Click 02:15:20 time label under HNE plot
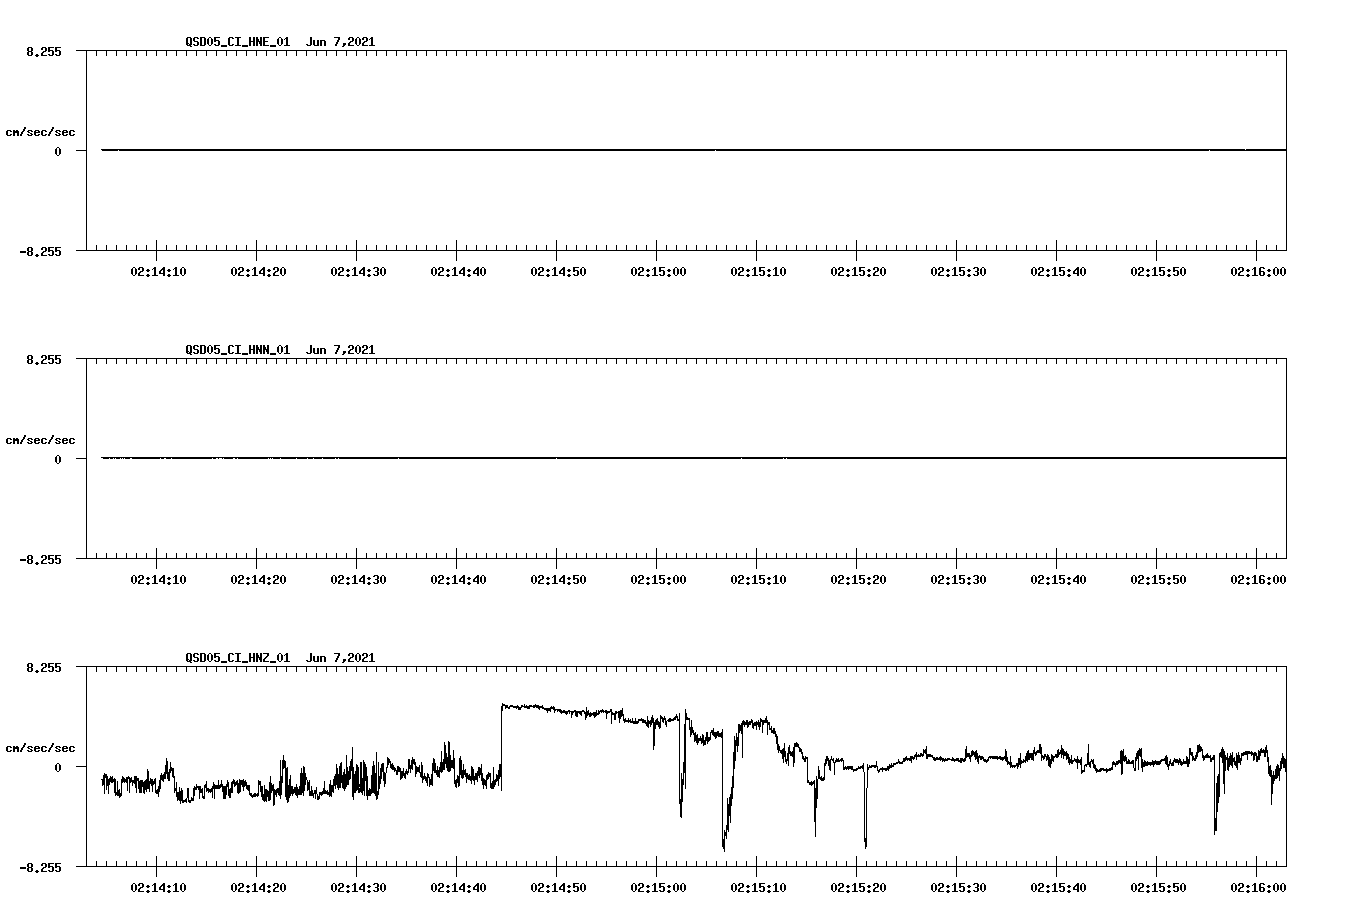Image resolution: width=1358 pixels, height=924 pixels. click(858, 272)
